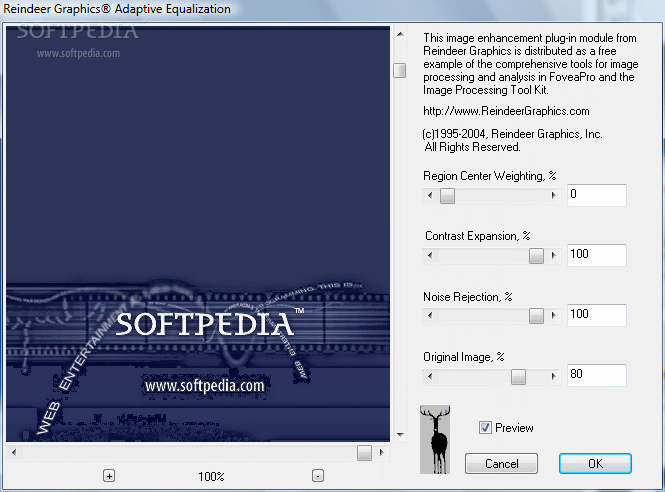This screenshot has height=492, width=665.
Task: Click the Contrast Expansion value field
Action: pyautogui.click(x=597, y=255)
